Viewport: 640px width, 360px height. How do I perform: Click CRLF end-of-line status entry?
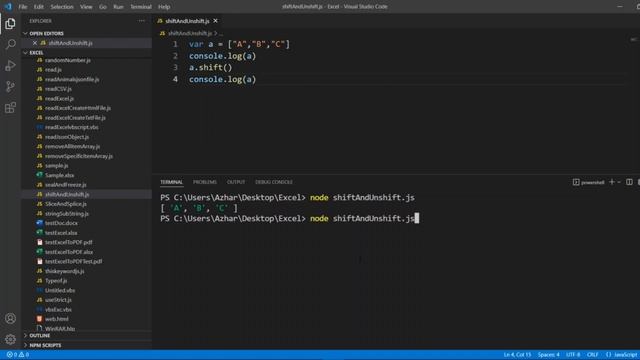[x=593, y=355]
